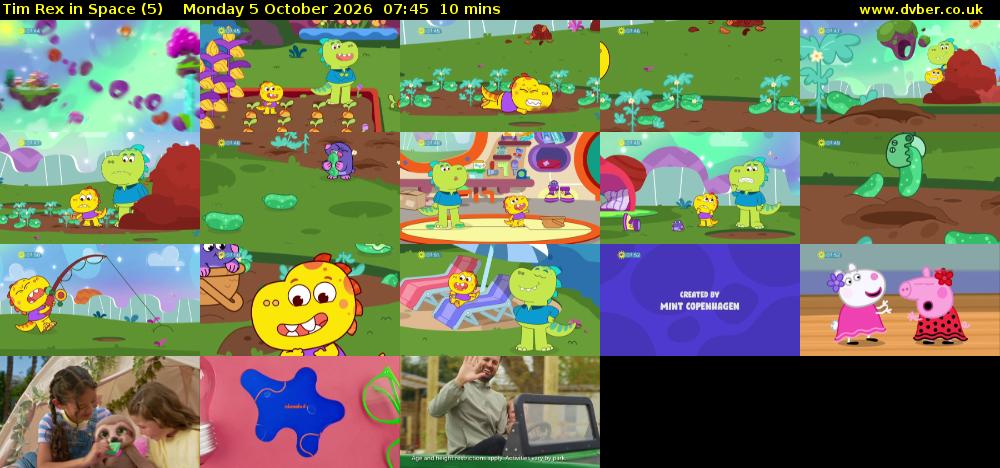Select thumbnail of purple creature holding plant
Screen dimensions: 1000x468
(300, 188)
